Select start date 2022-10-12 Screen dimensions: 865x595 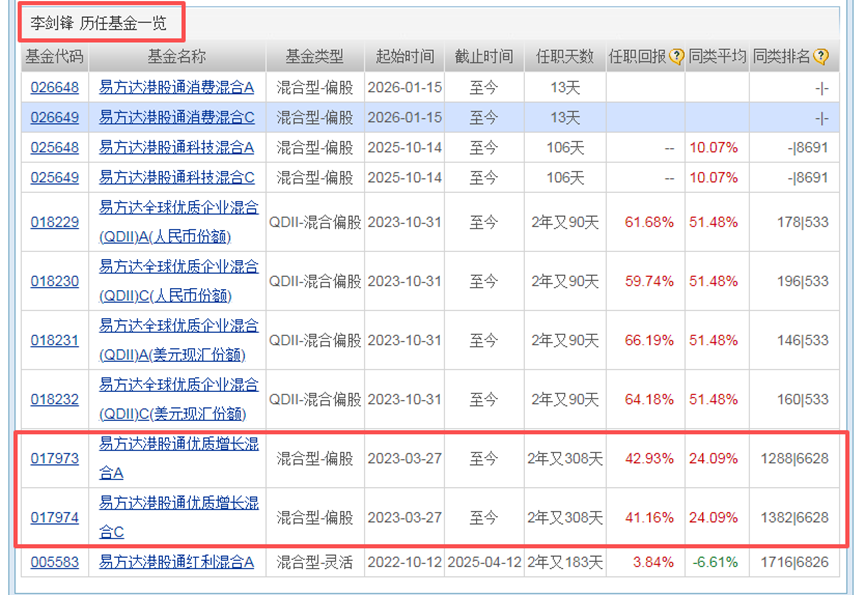pyautogui.click(x=404, y=562)
